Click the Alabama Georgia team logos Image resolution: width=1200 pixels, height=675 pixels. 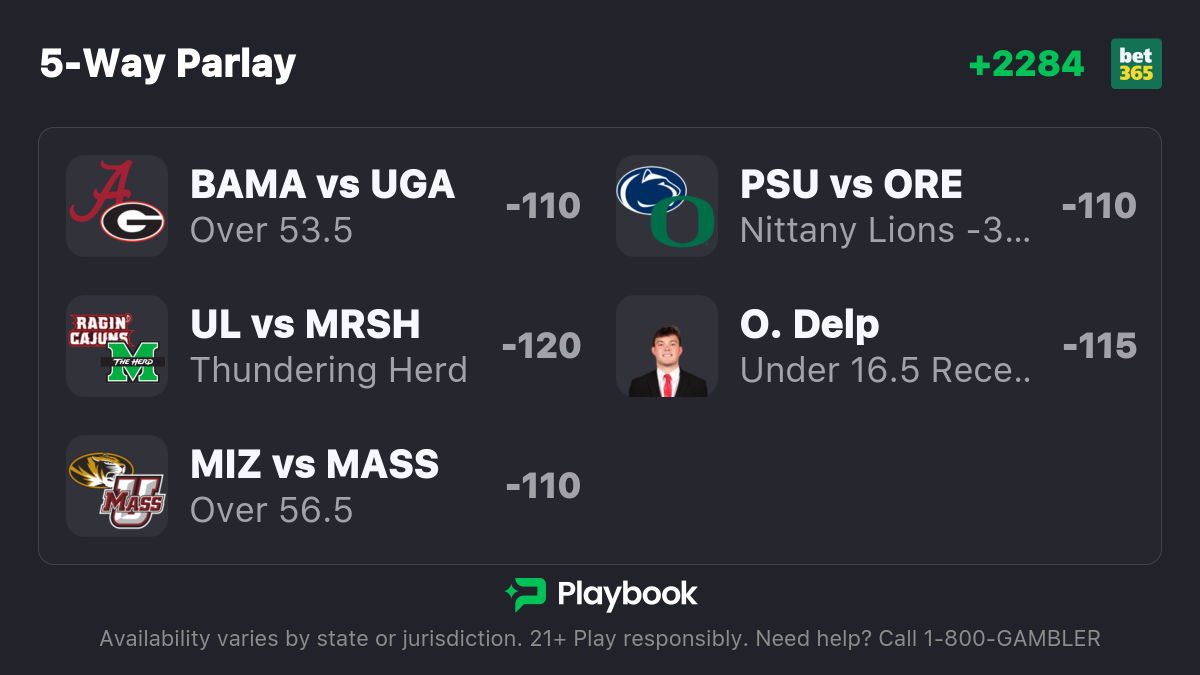click(x=117, y=206)
